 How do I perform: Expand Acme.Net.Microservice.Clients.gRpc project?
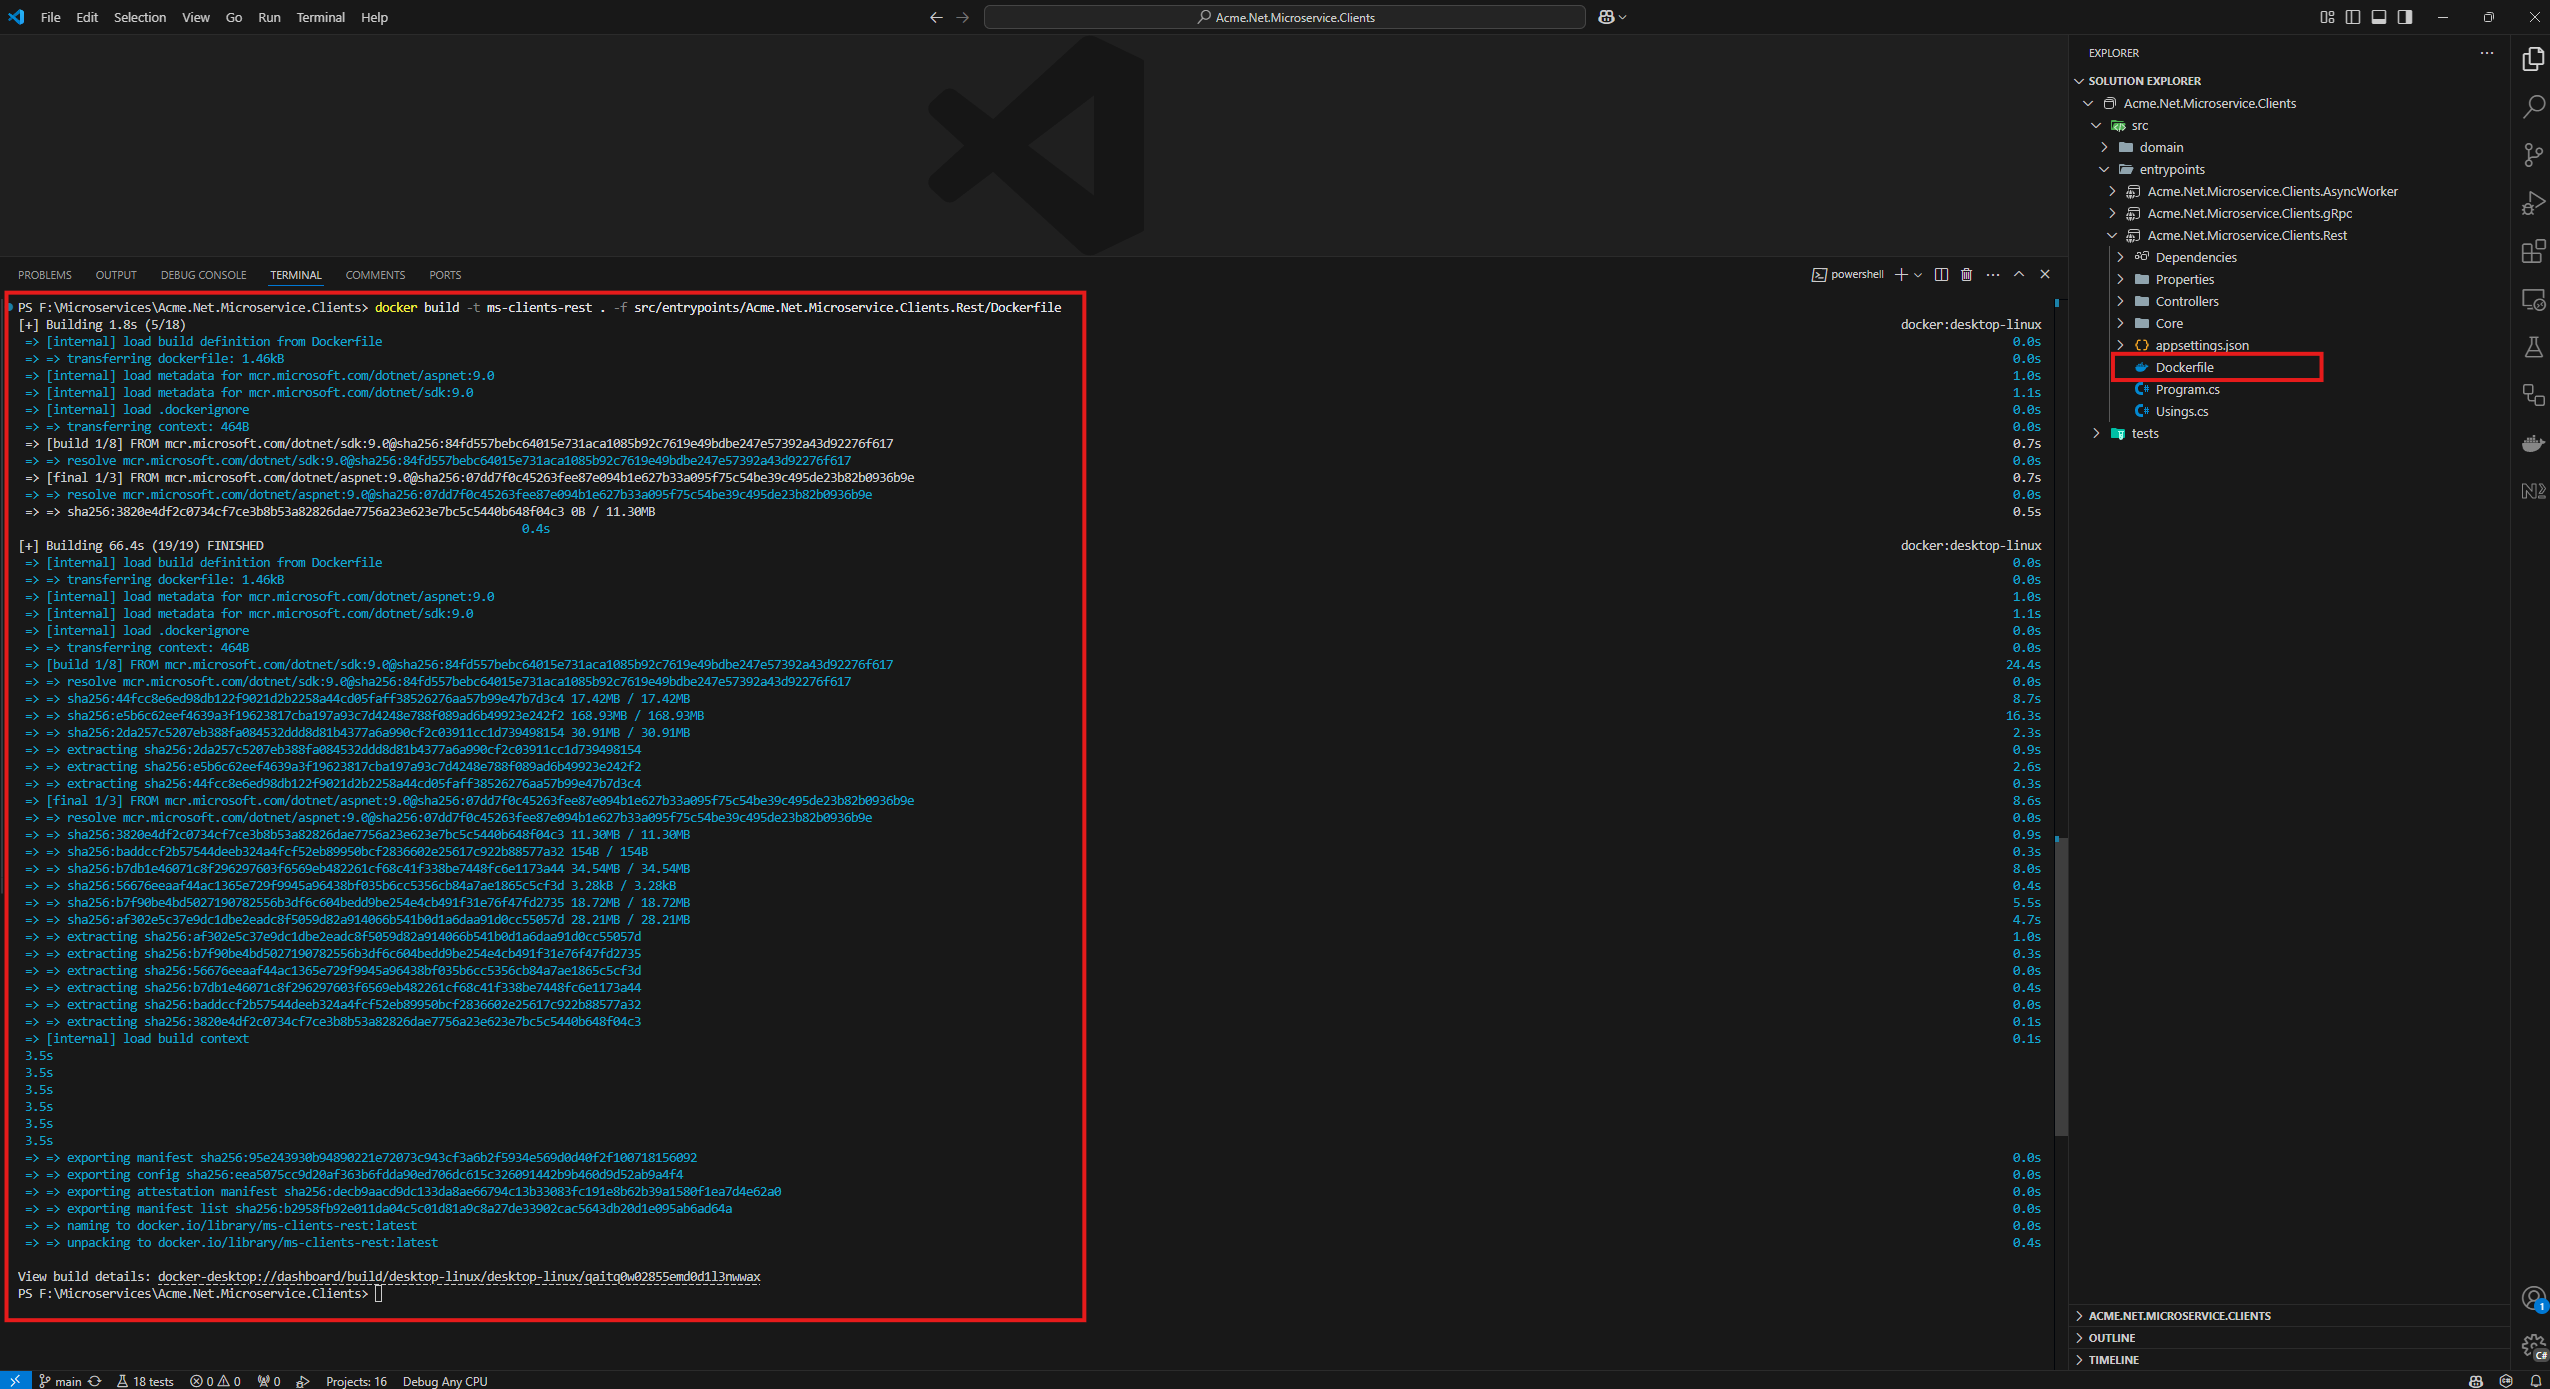tap(2112, 213)
